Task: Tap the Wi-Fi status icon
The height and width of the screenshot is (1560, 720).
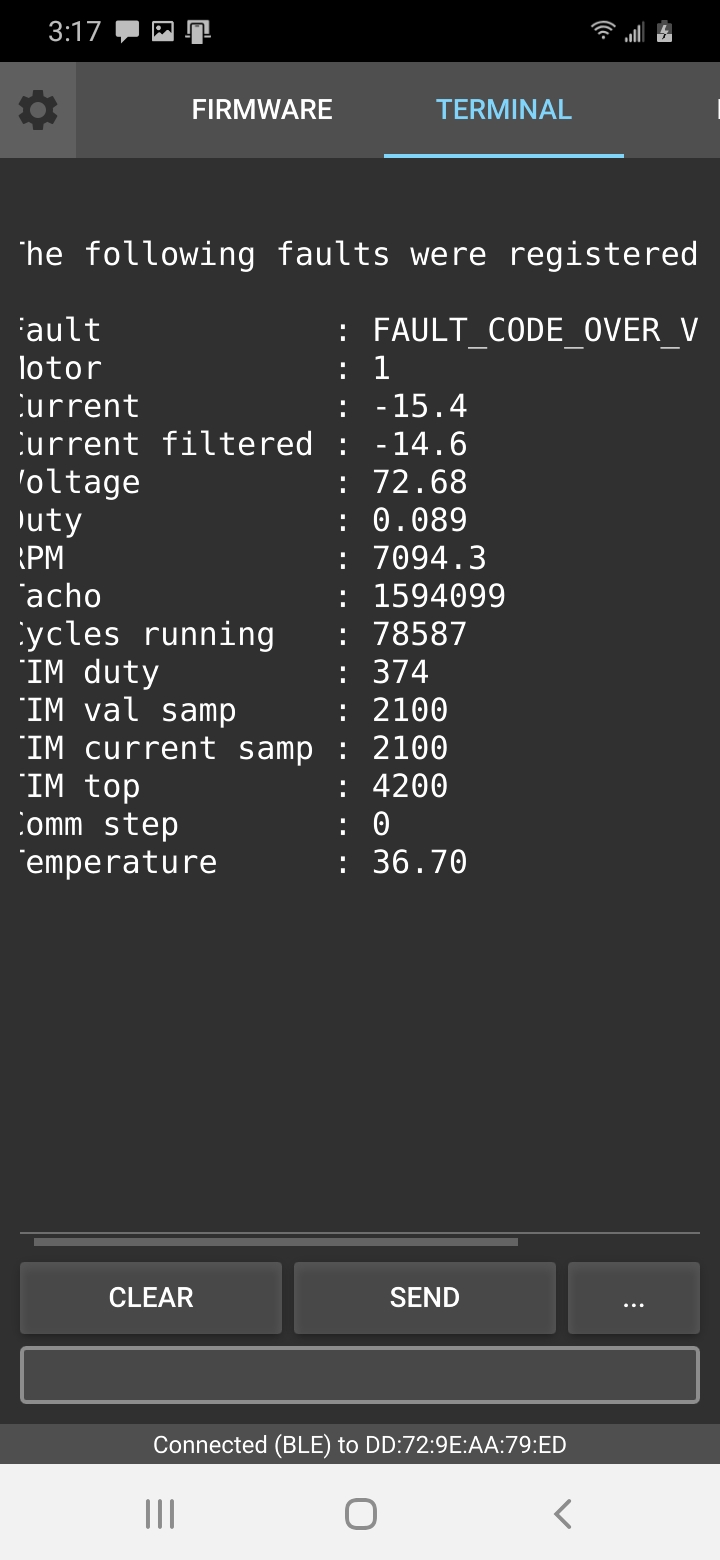Action: point(603,31)
